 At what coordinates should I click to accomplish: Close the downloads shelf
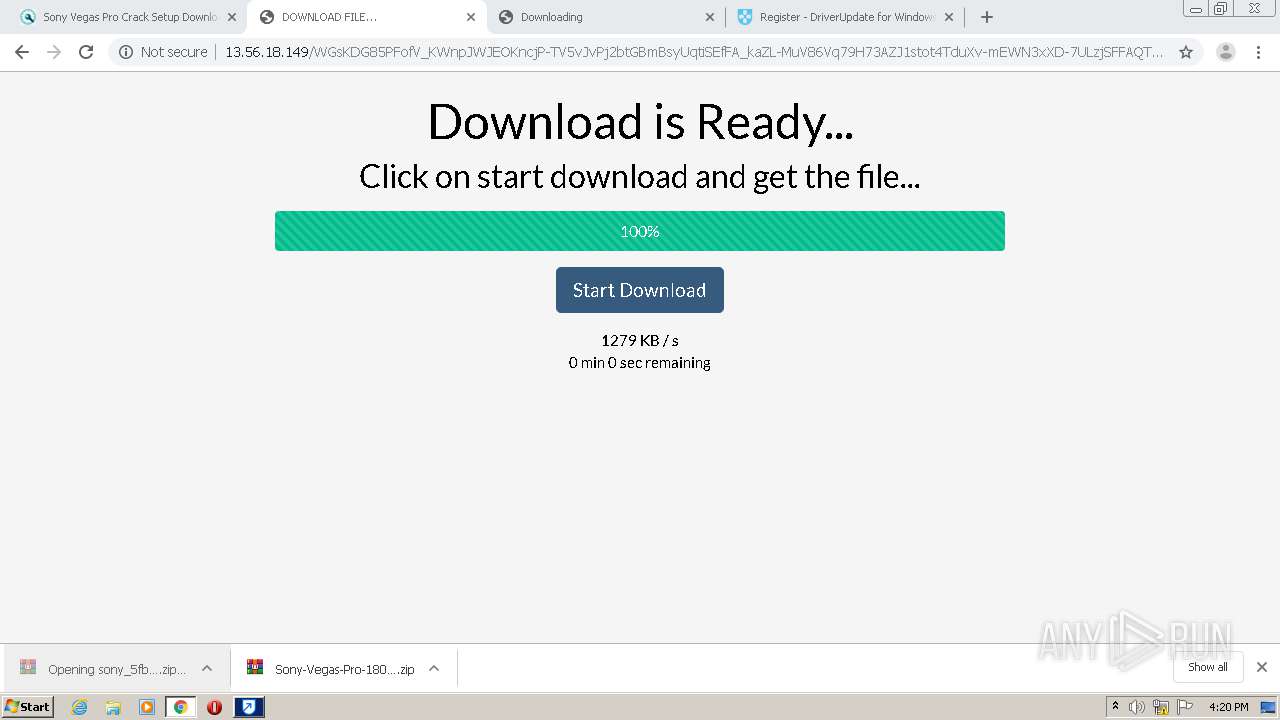(1262, 667)
